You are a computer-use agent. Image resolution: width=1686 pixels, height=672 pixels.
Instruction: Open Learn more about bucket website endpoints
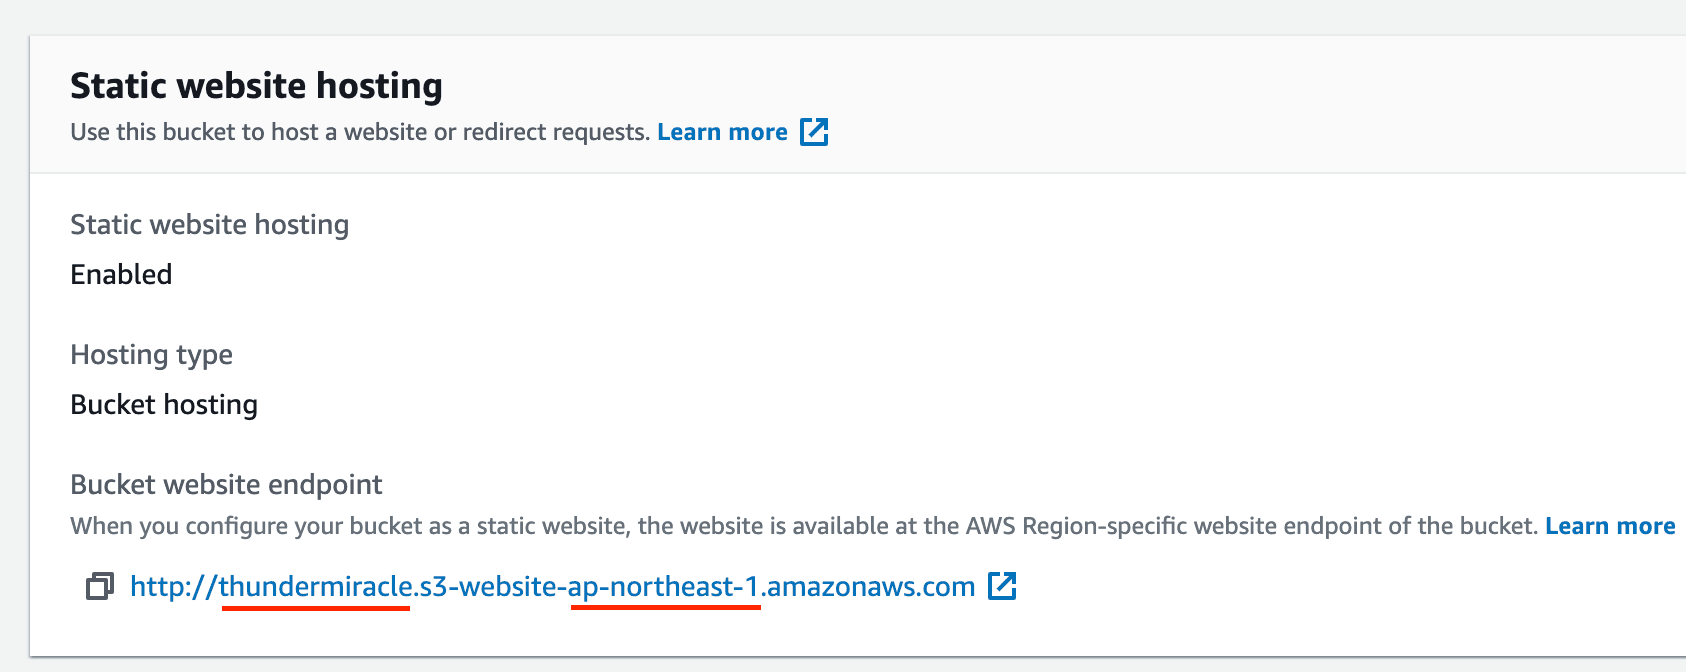point(1610,526)
